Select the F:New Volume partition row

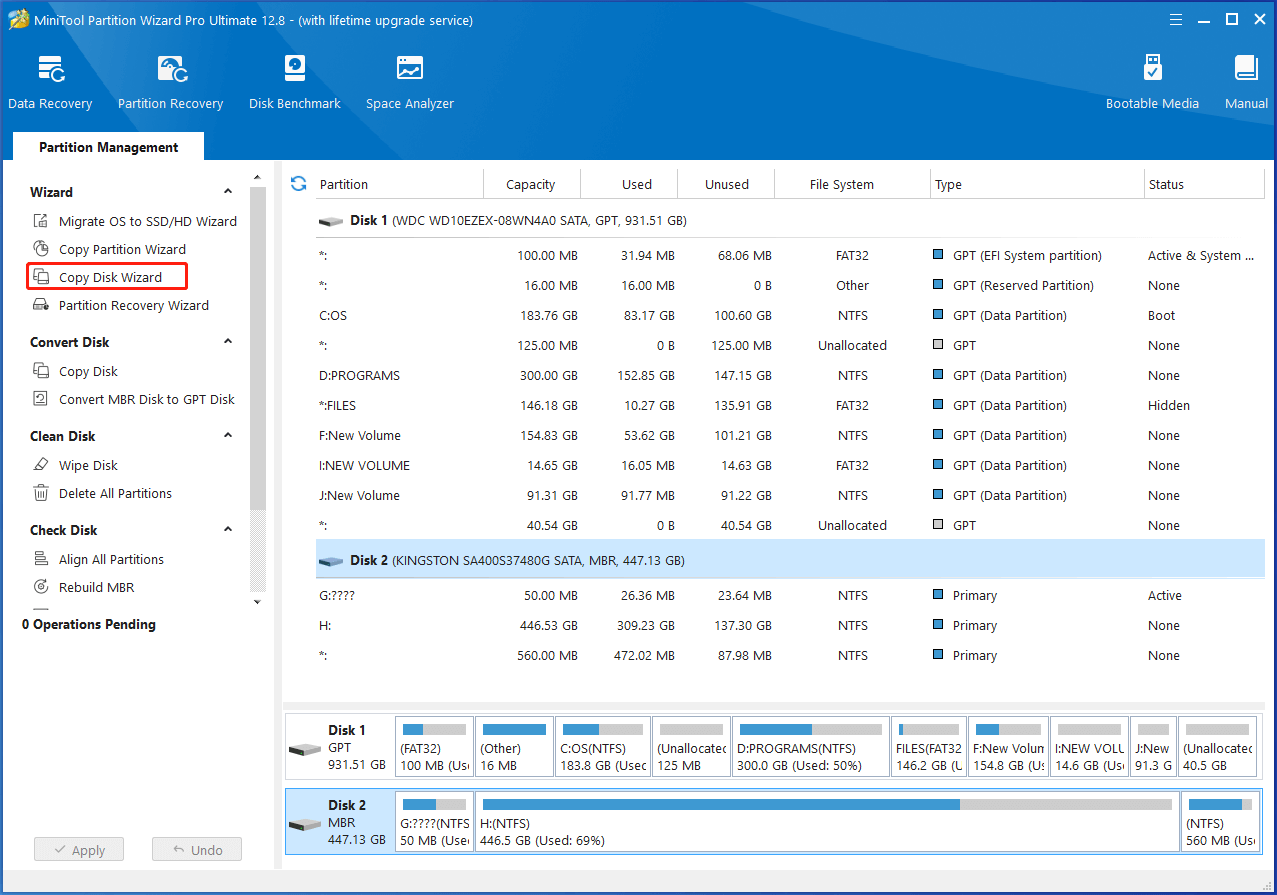click(790, 435)
